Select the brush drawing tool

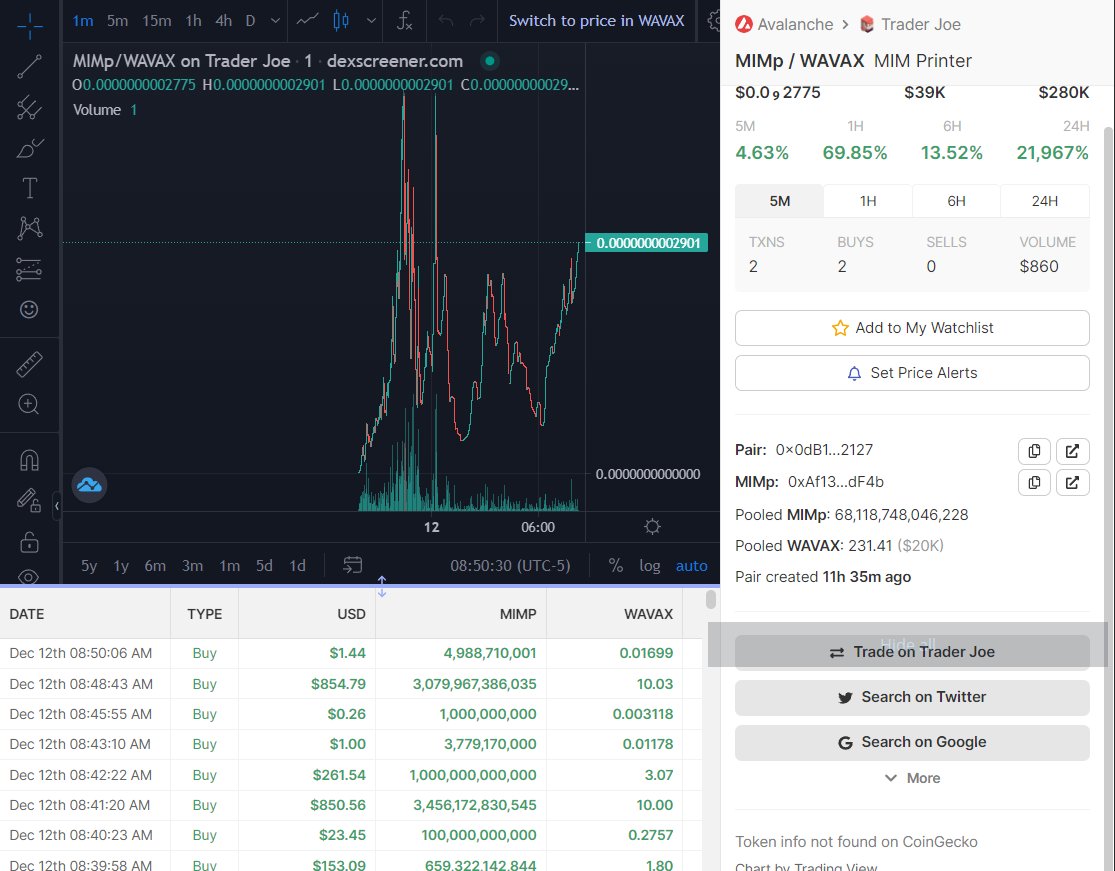pos(29,148)
